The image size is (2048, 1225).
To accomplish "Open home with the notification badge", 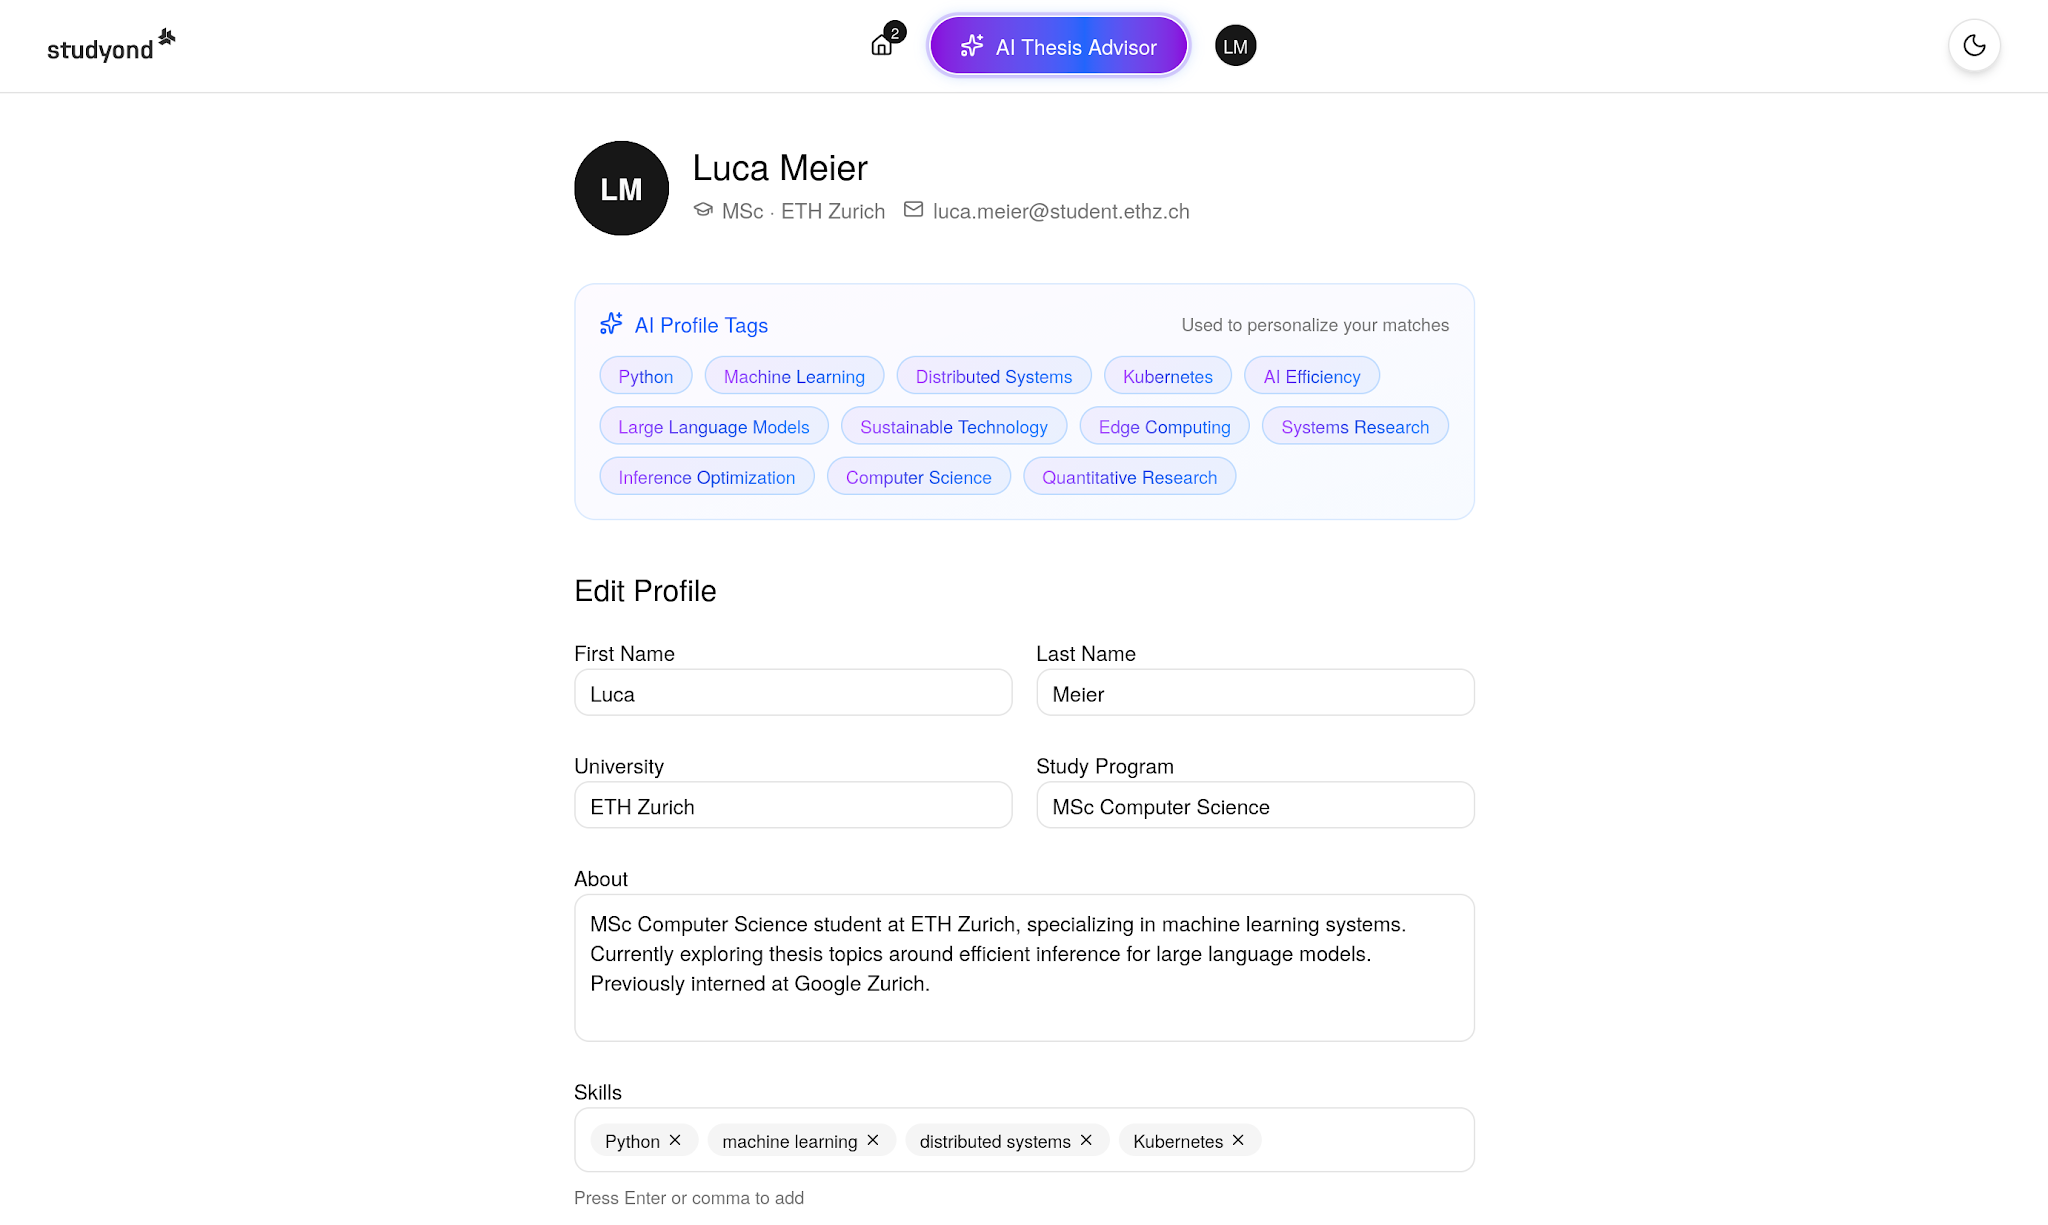I will [881, 45].
